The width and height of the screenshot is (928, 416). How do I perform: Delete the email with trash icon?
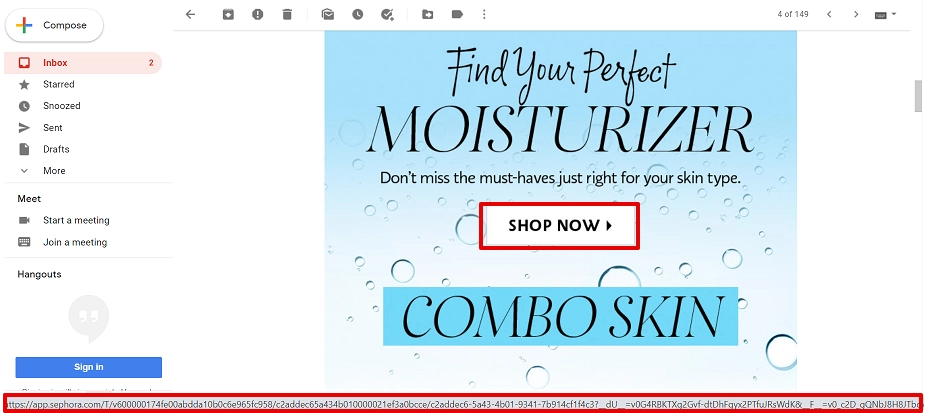point(287,14)
